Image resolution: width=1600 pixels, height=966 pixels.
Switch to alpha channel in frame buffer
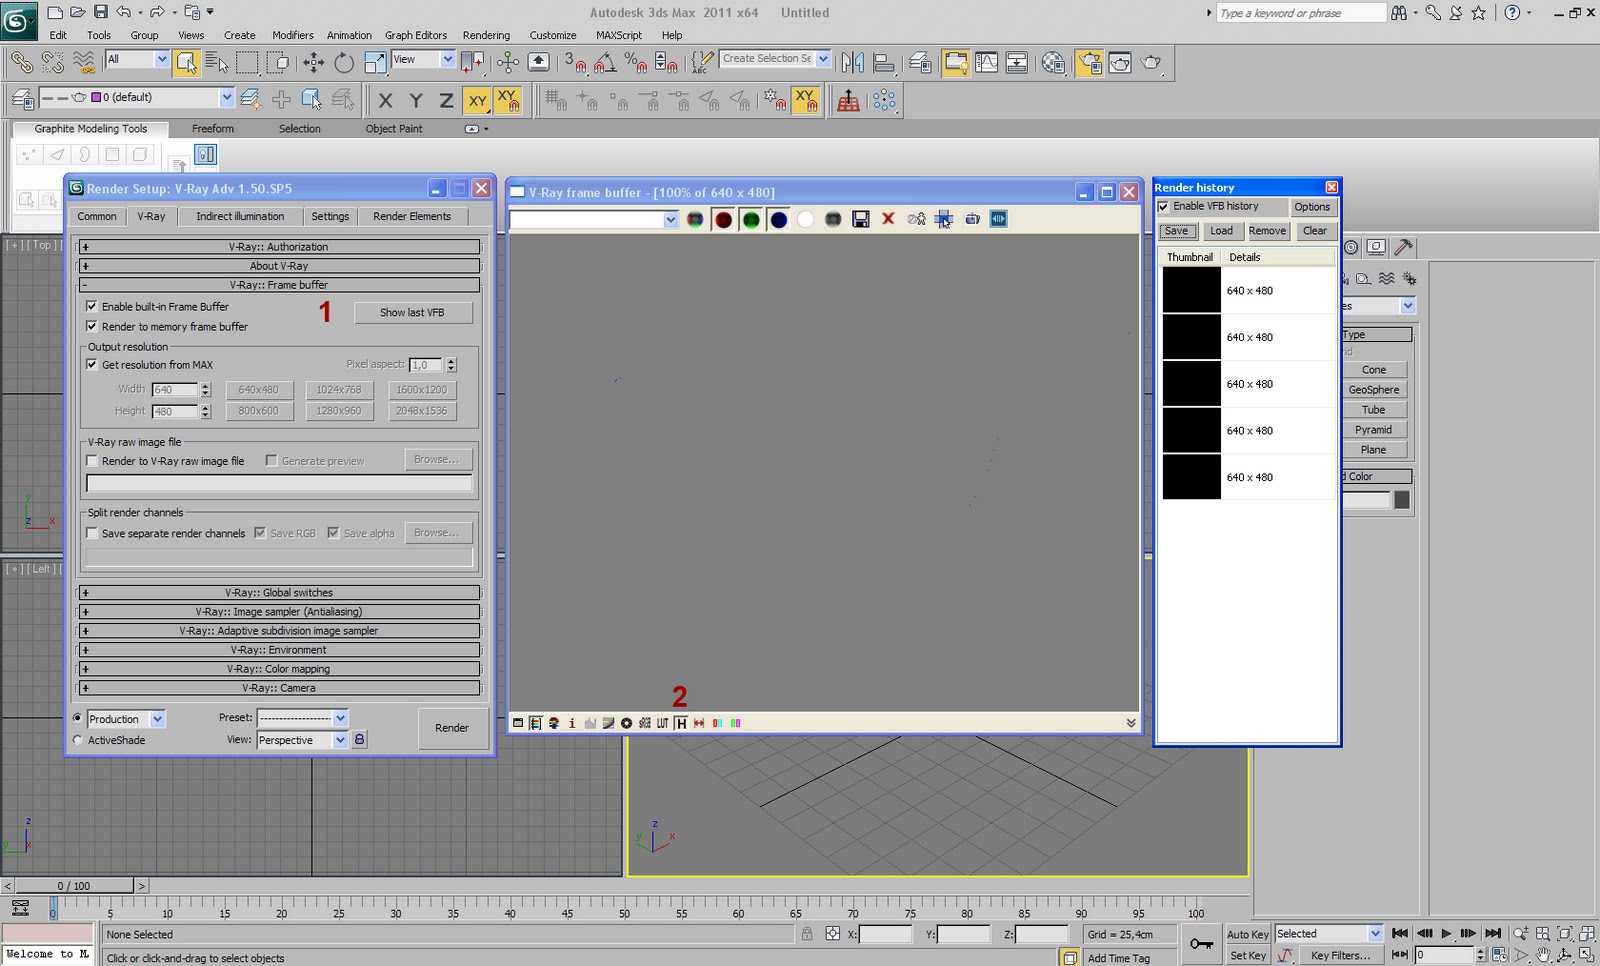[x=805, y=219]
